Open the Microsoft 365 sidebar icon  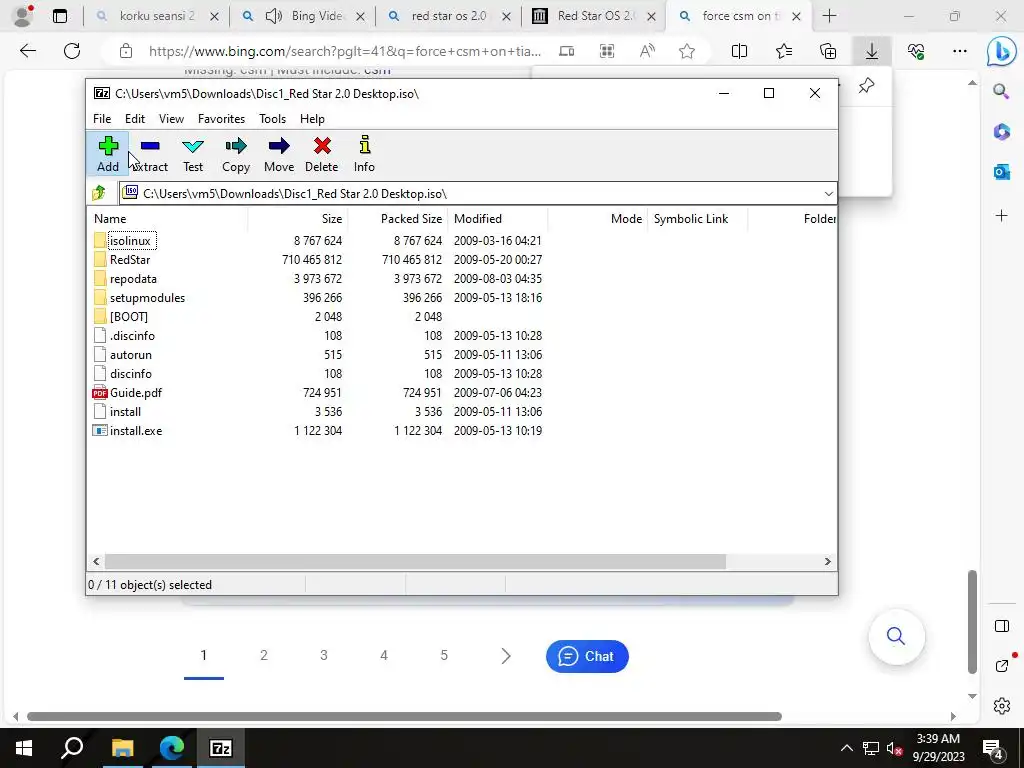tap(1001, 131)
